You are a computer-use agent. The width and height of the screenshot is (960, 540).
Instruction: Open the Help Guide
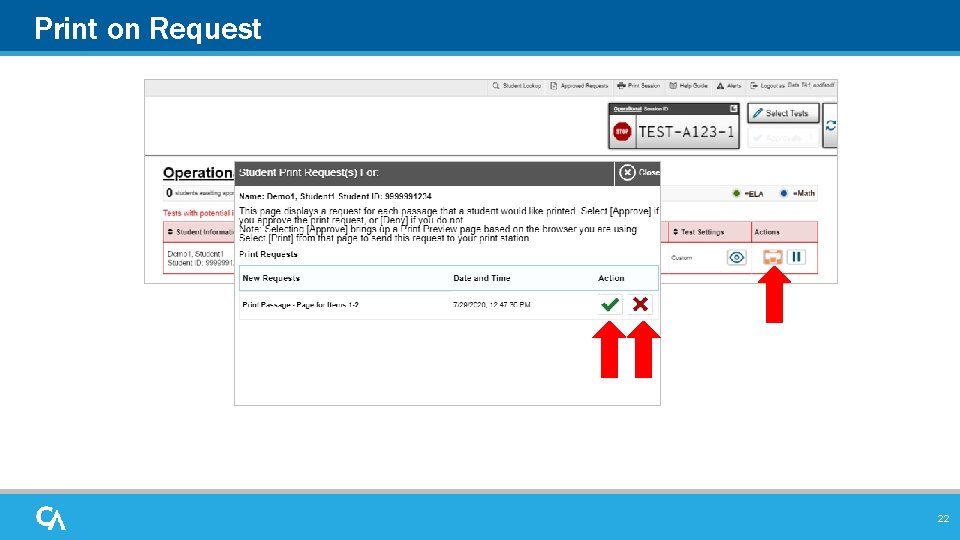(x=689, y=86)
